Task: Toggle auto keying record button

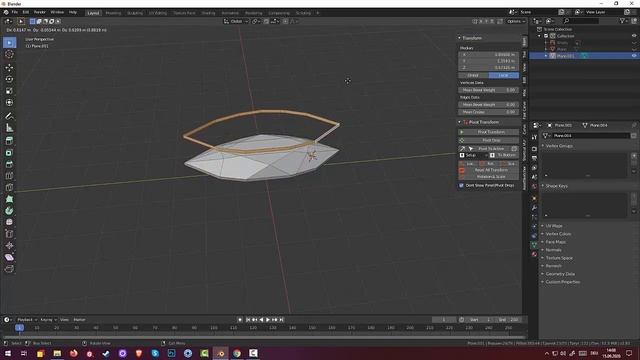Action: [240, 320]
